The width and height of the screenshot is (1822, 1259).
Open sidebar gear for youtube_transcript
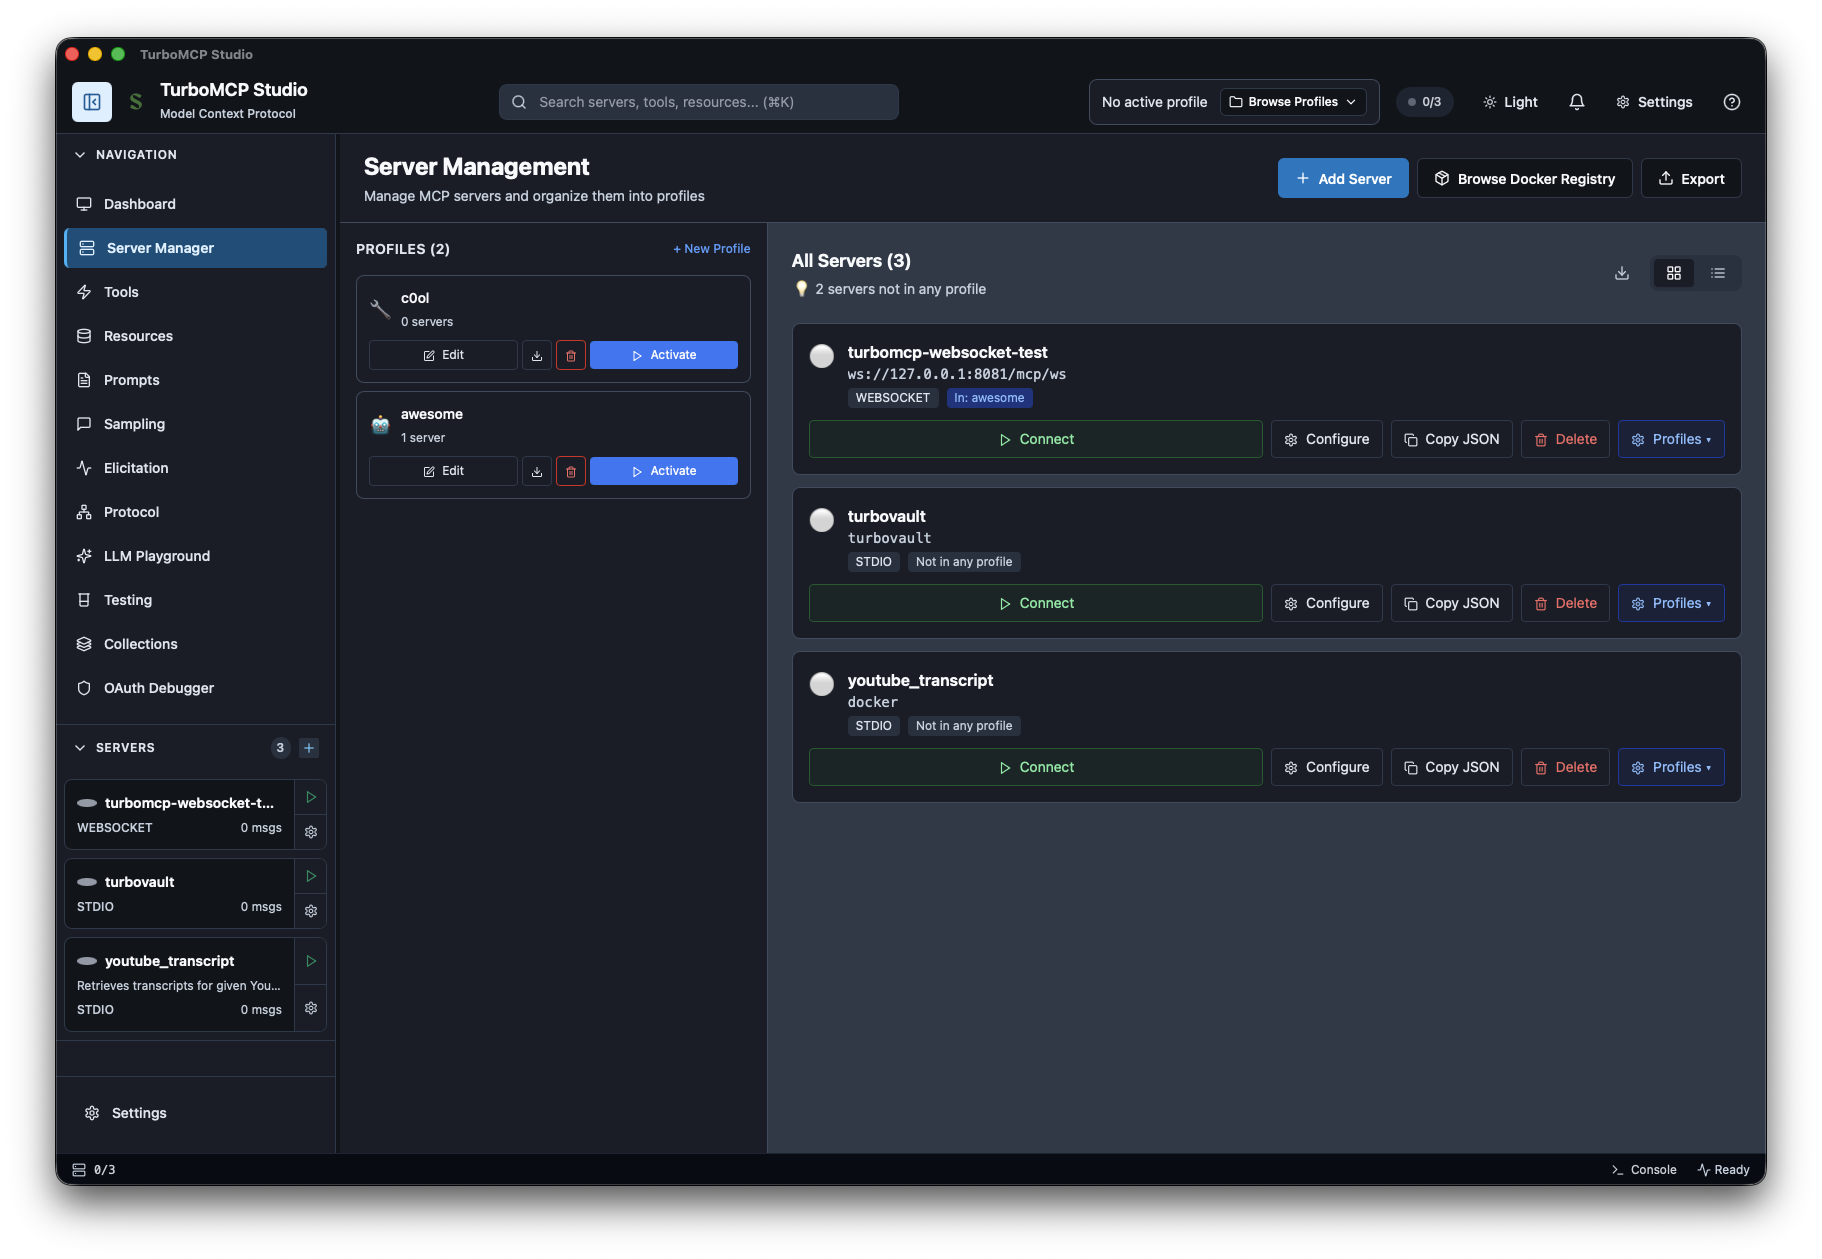tap(311, 1008)
